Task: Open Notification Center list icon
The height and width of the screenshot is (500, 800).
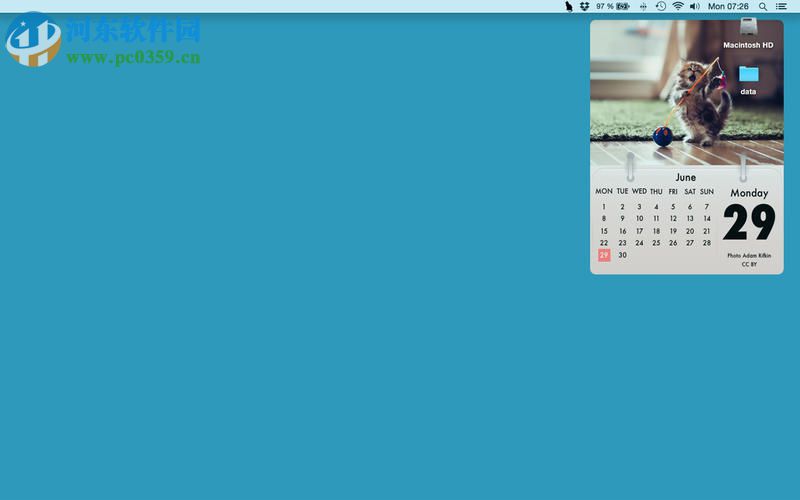Action: (x=781, y=7)
